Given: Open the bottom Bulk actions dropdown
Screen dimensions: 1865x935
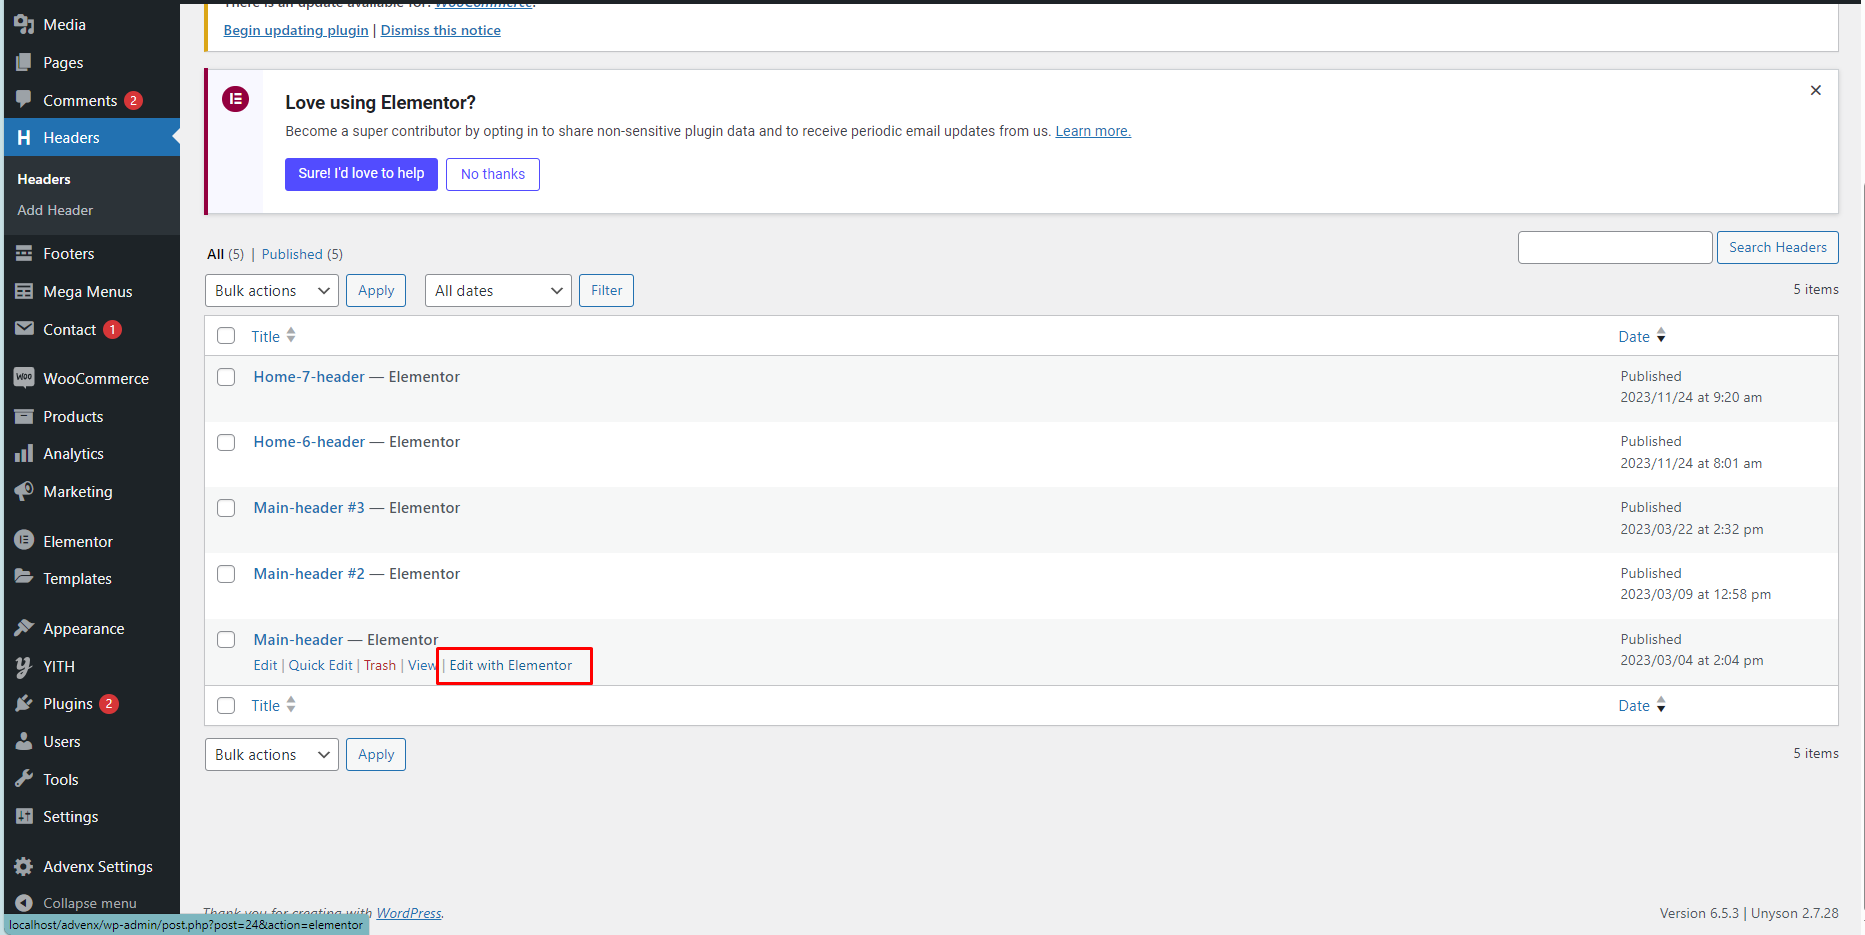Looking at the screenshot, I should (272, 755).
